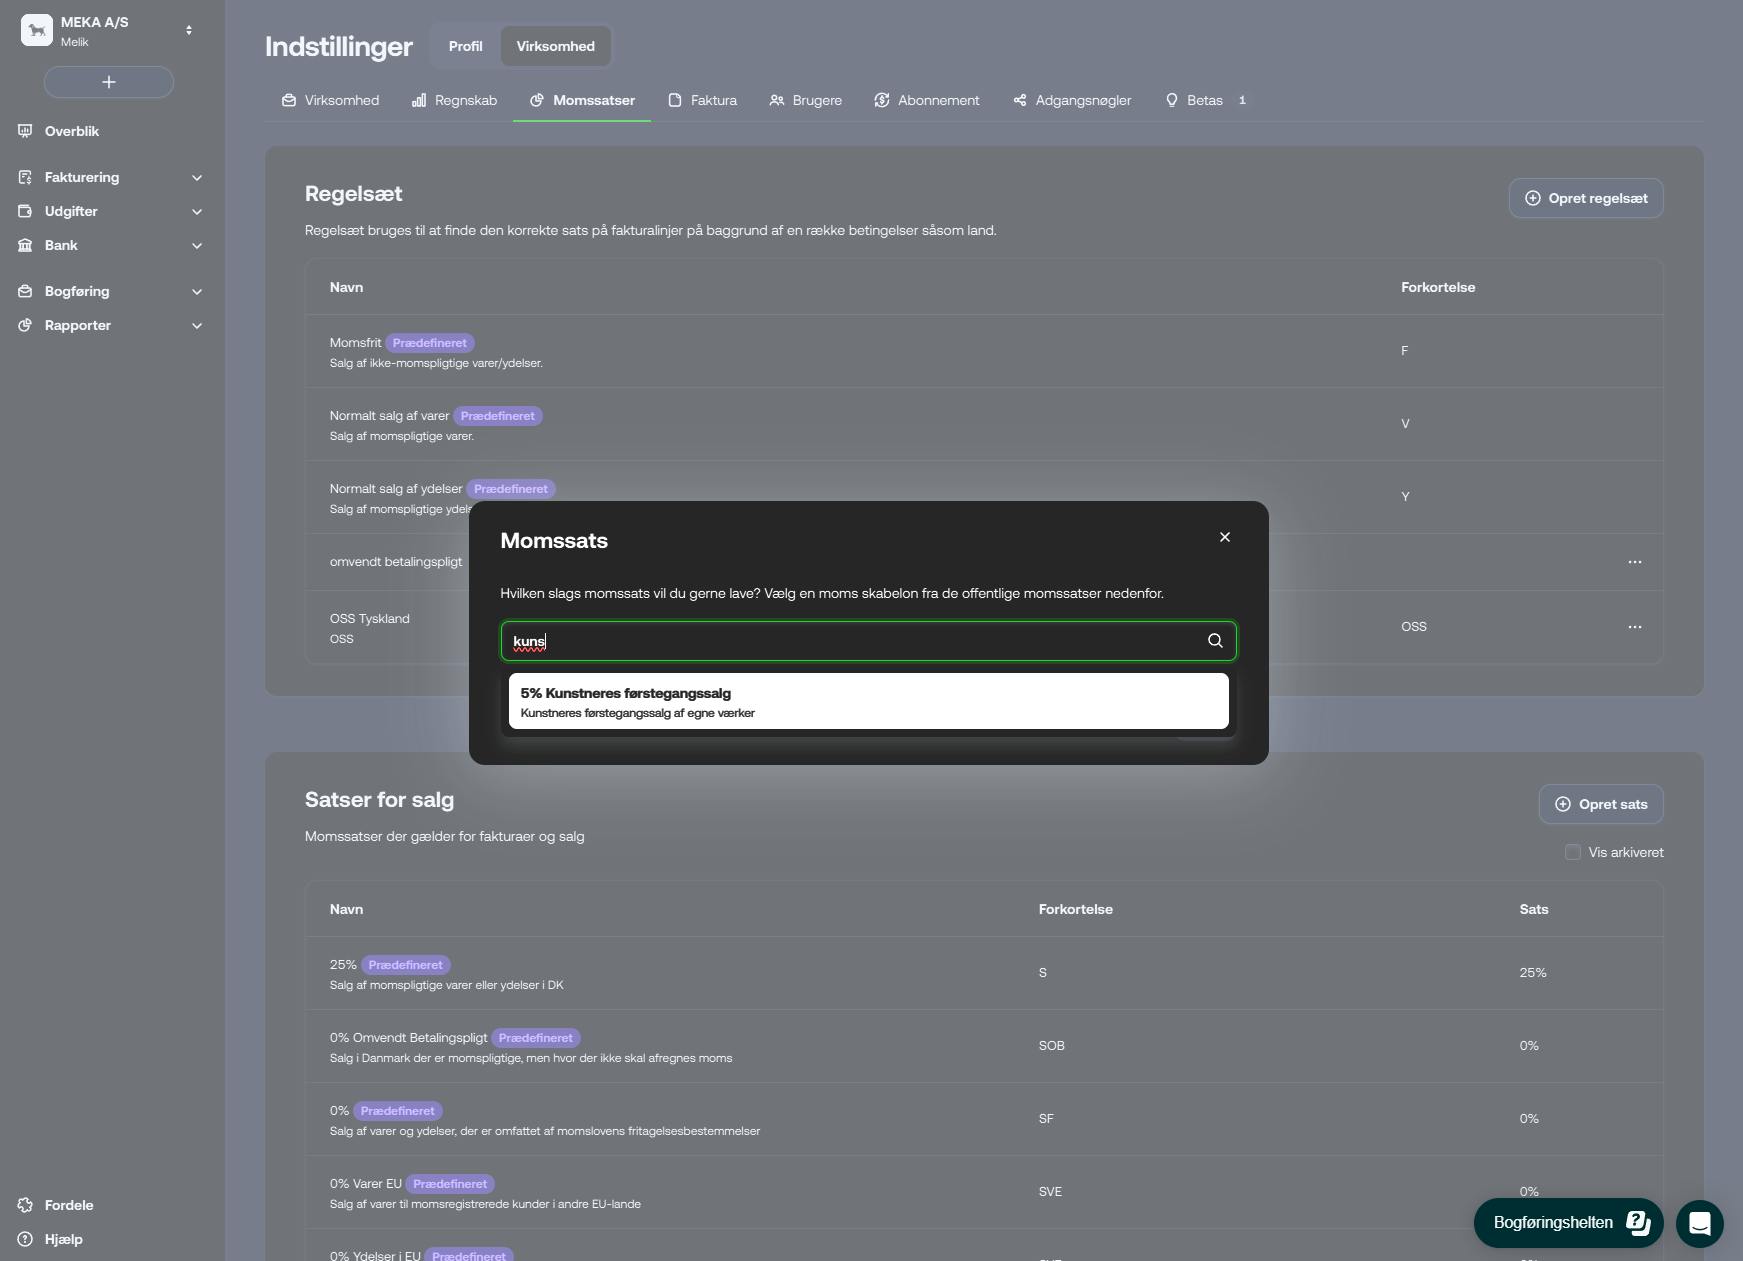
Task: Click the Hjælp question mark icon
Action: [x=25, y=1239]
